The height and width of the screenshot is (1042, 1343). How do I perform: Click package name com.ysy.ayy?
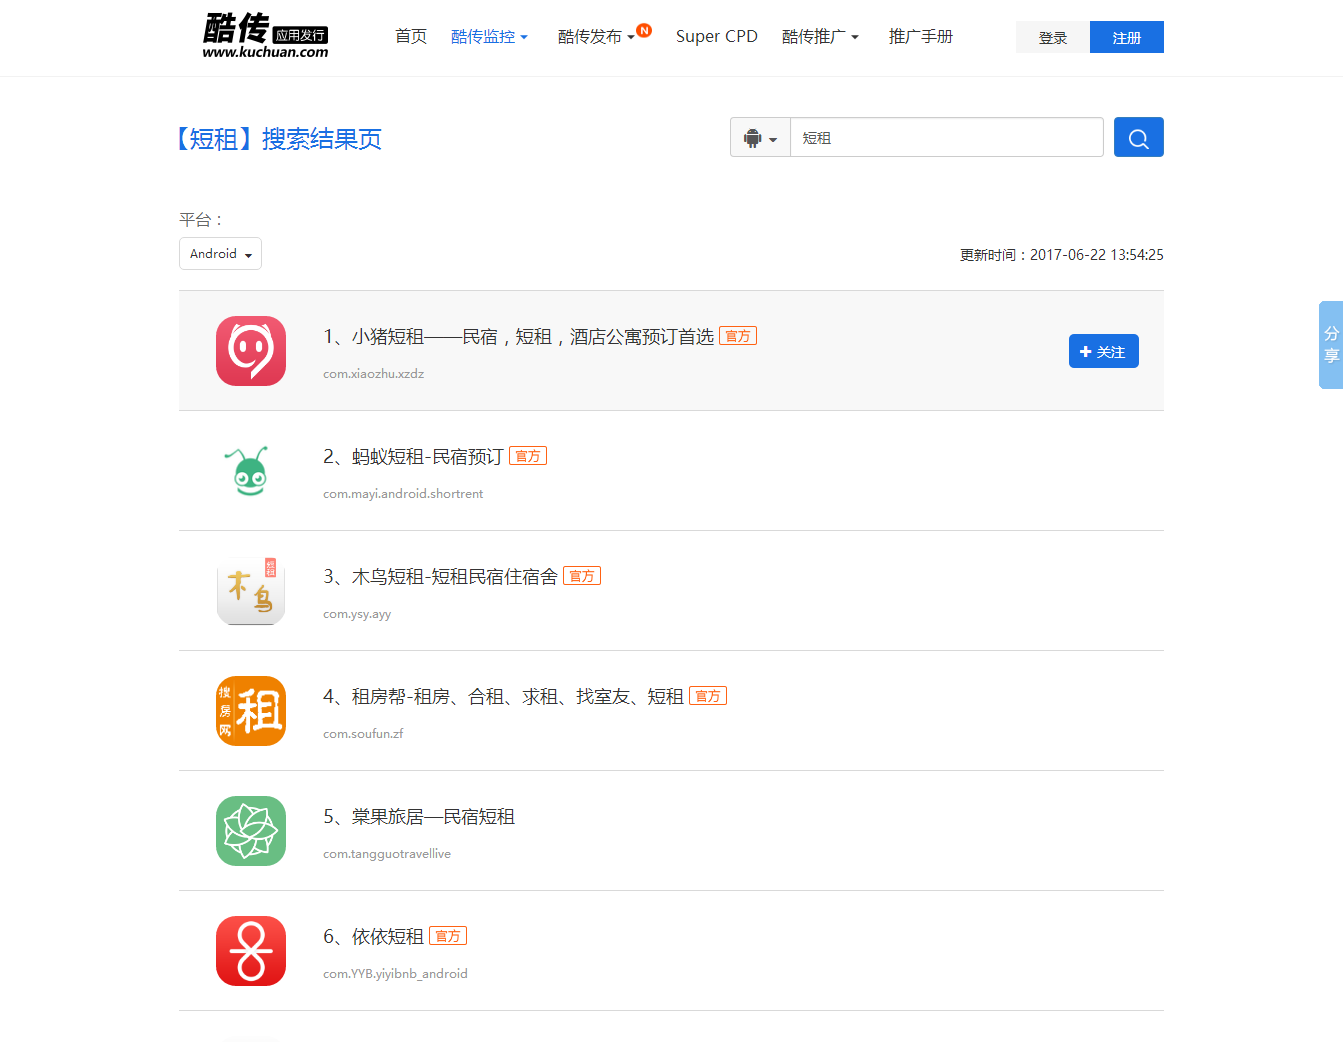pyautogui.click(x=357, y=614)
